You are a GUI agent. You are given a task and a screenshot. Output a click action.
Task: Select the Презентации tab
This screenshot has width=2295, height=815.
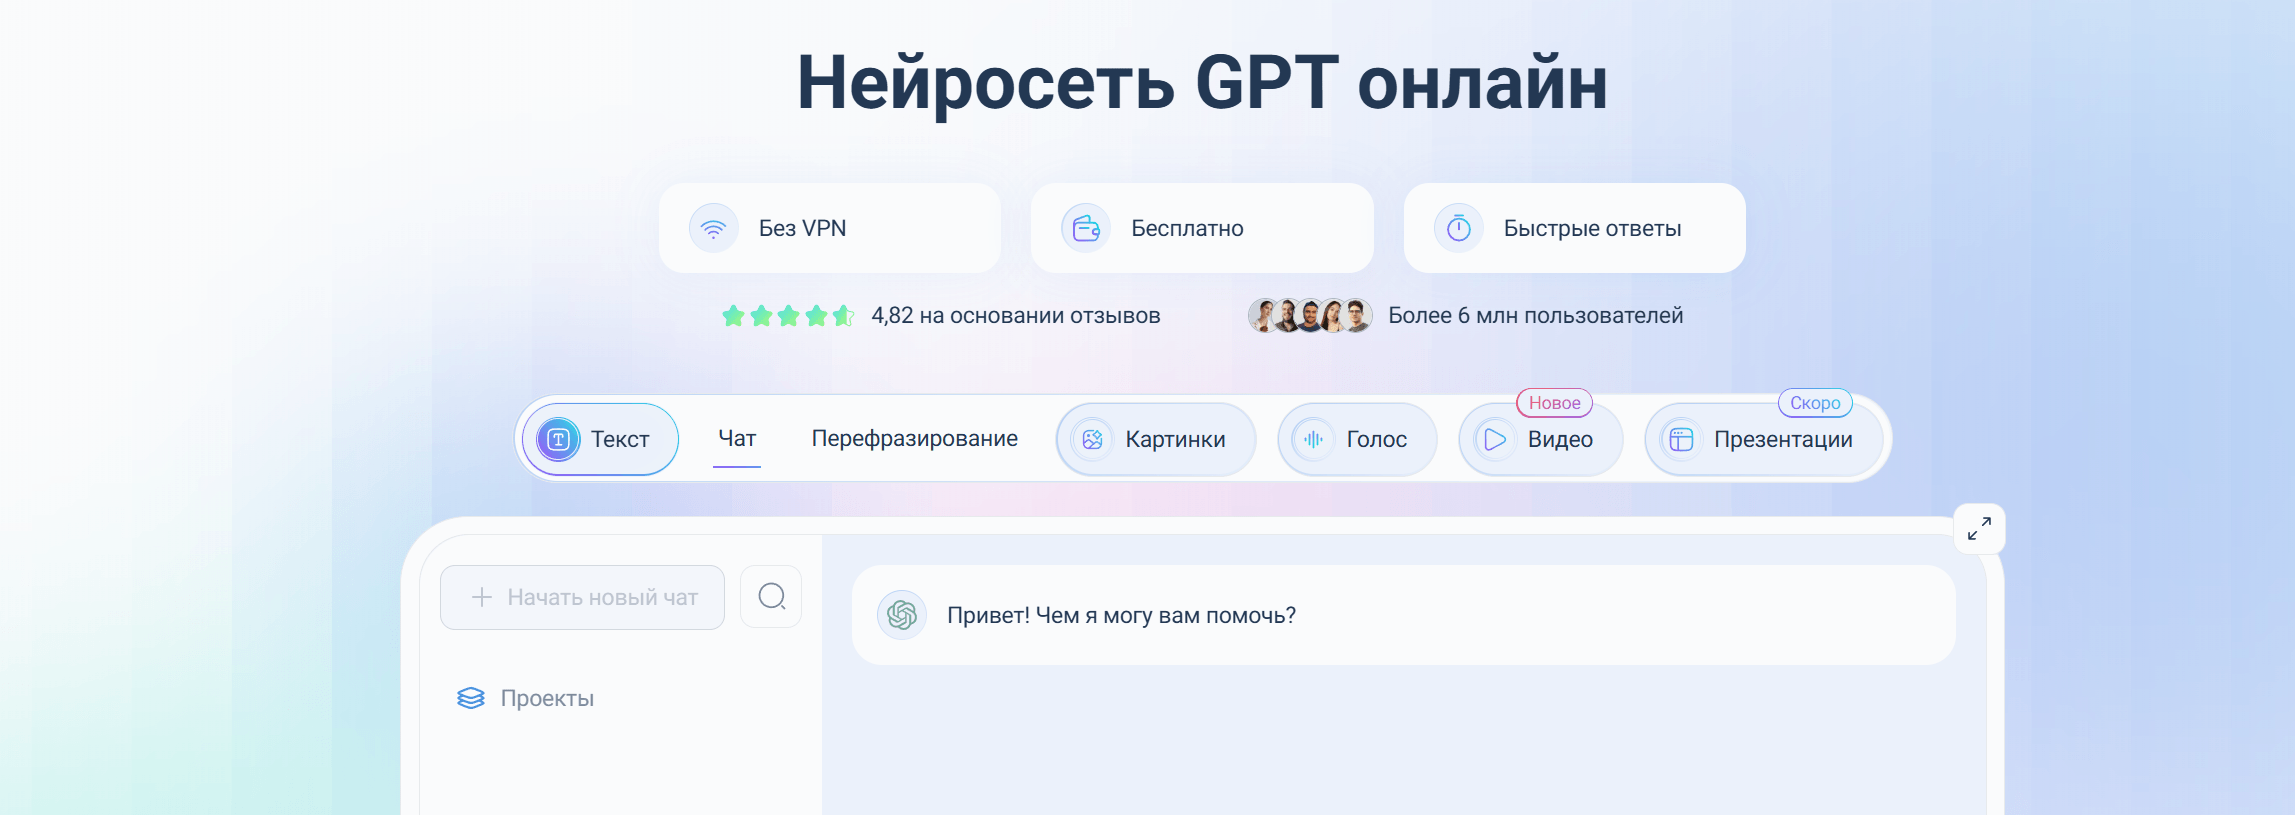(x=1764, y=439)
